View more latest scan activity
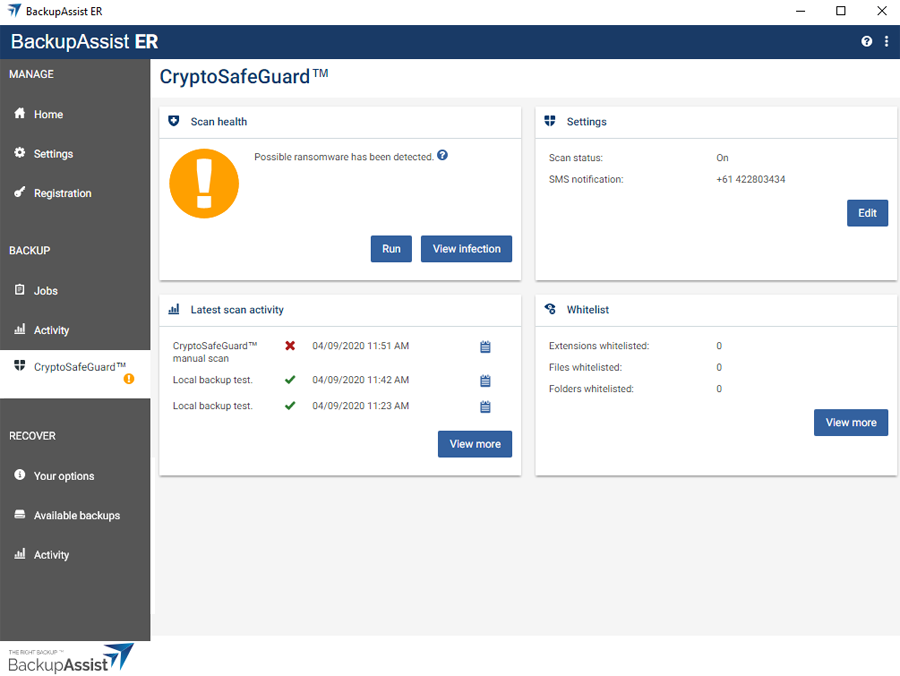 click(475, 444)
